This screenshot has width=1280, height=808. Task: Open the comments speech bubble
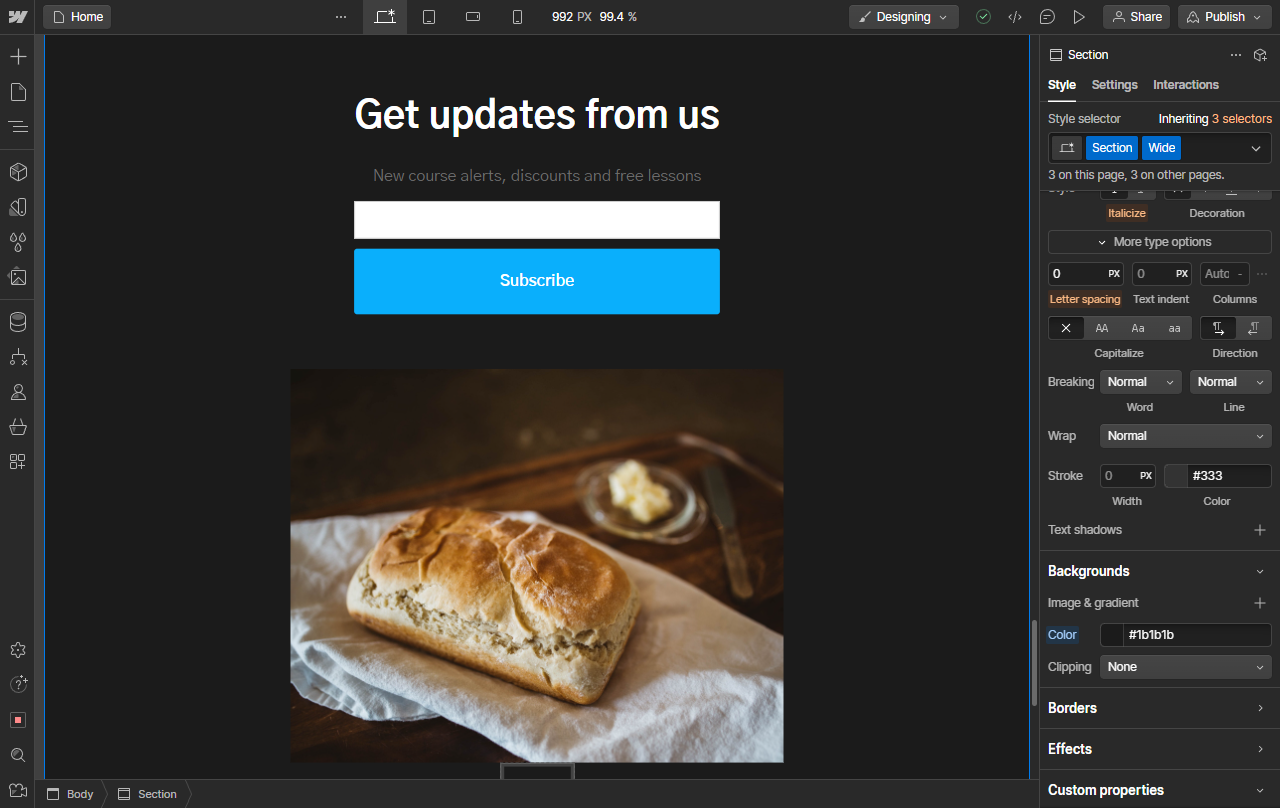1047,17
